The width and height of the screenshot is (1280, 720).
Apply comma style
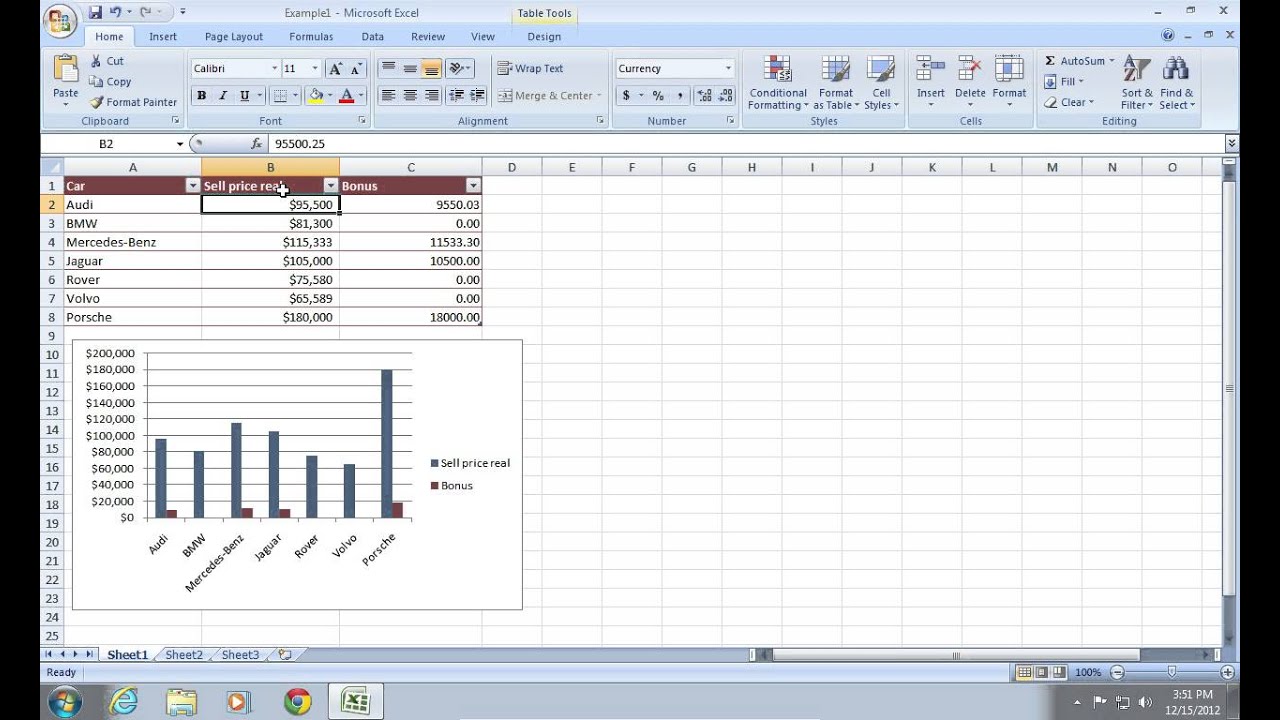(680, 96)
